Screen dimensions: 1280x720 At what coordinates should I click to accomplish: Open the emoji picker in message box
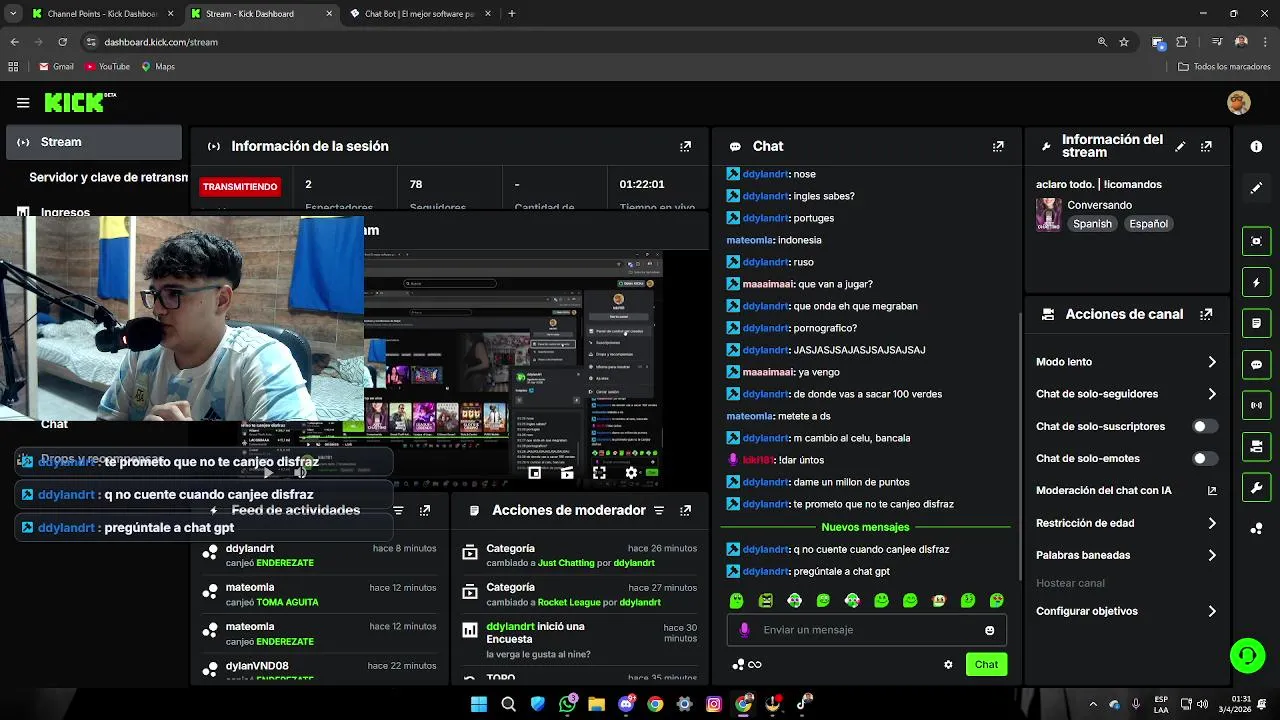coord(990,630)
